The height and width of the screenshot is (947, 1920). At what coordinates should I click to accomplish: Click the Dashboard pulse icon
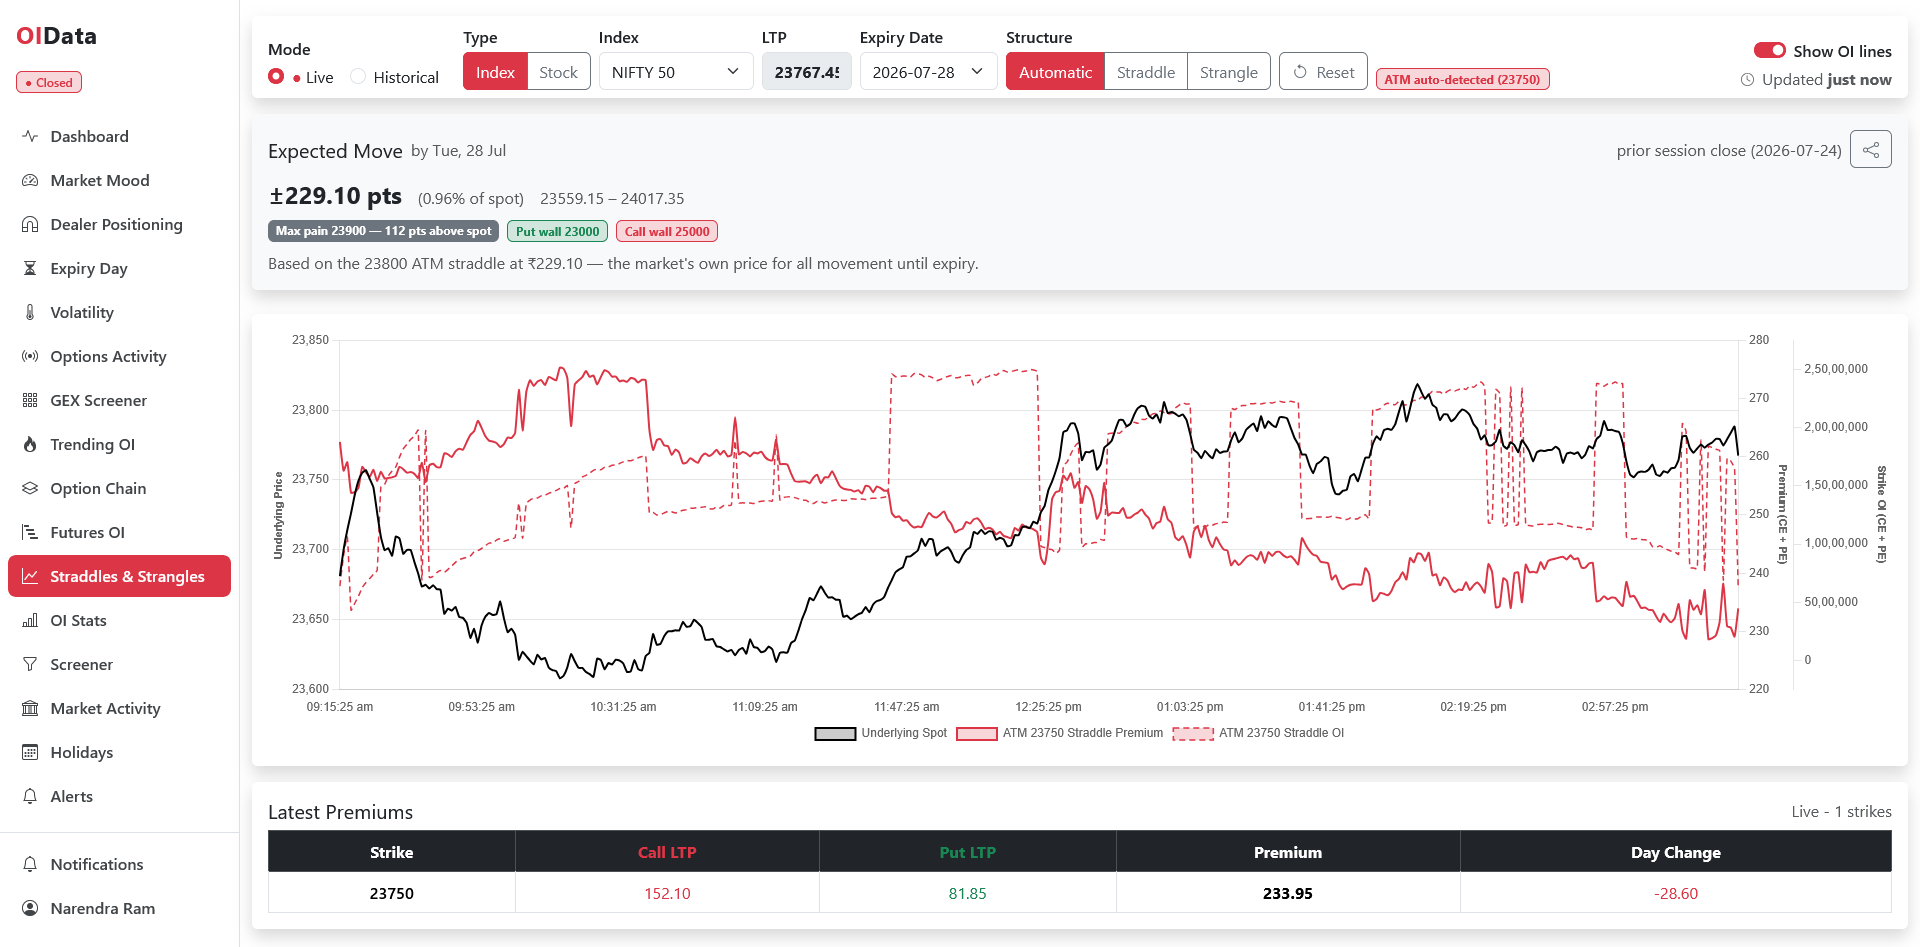(x=30, y=136)
